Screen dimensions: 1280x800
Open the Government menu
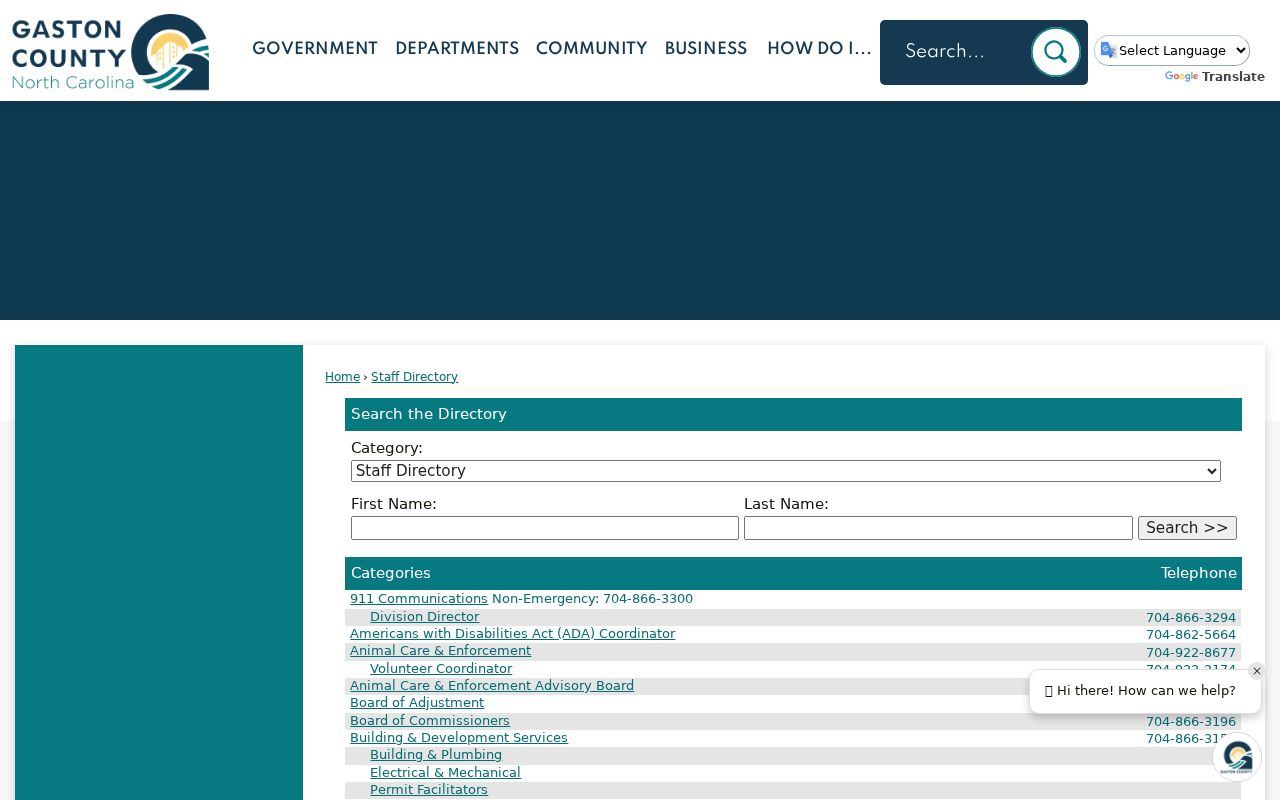coord(315,49)
